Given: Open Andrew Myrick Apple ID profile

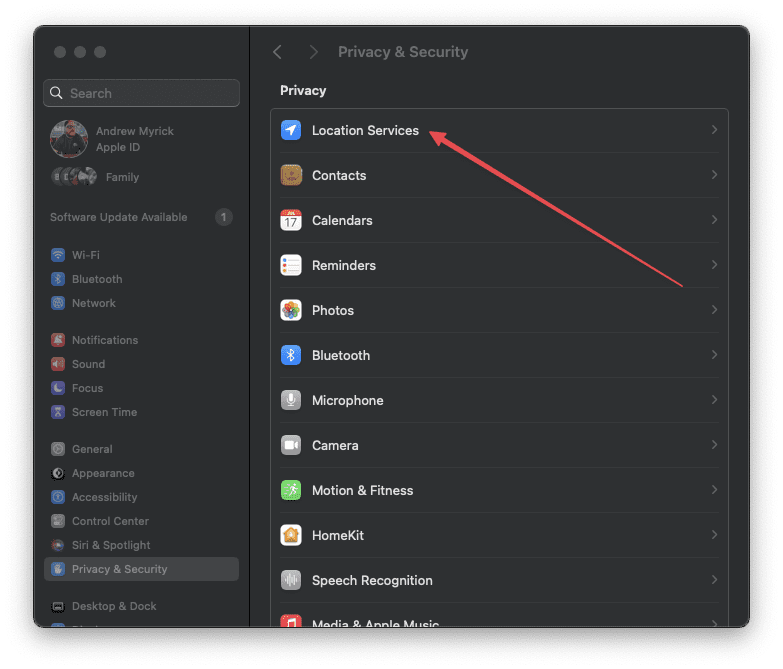Looking at the screenshot, I should [x=112, y=139].
